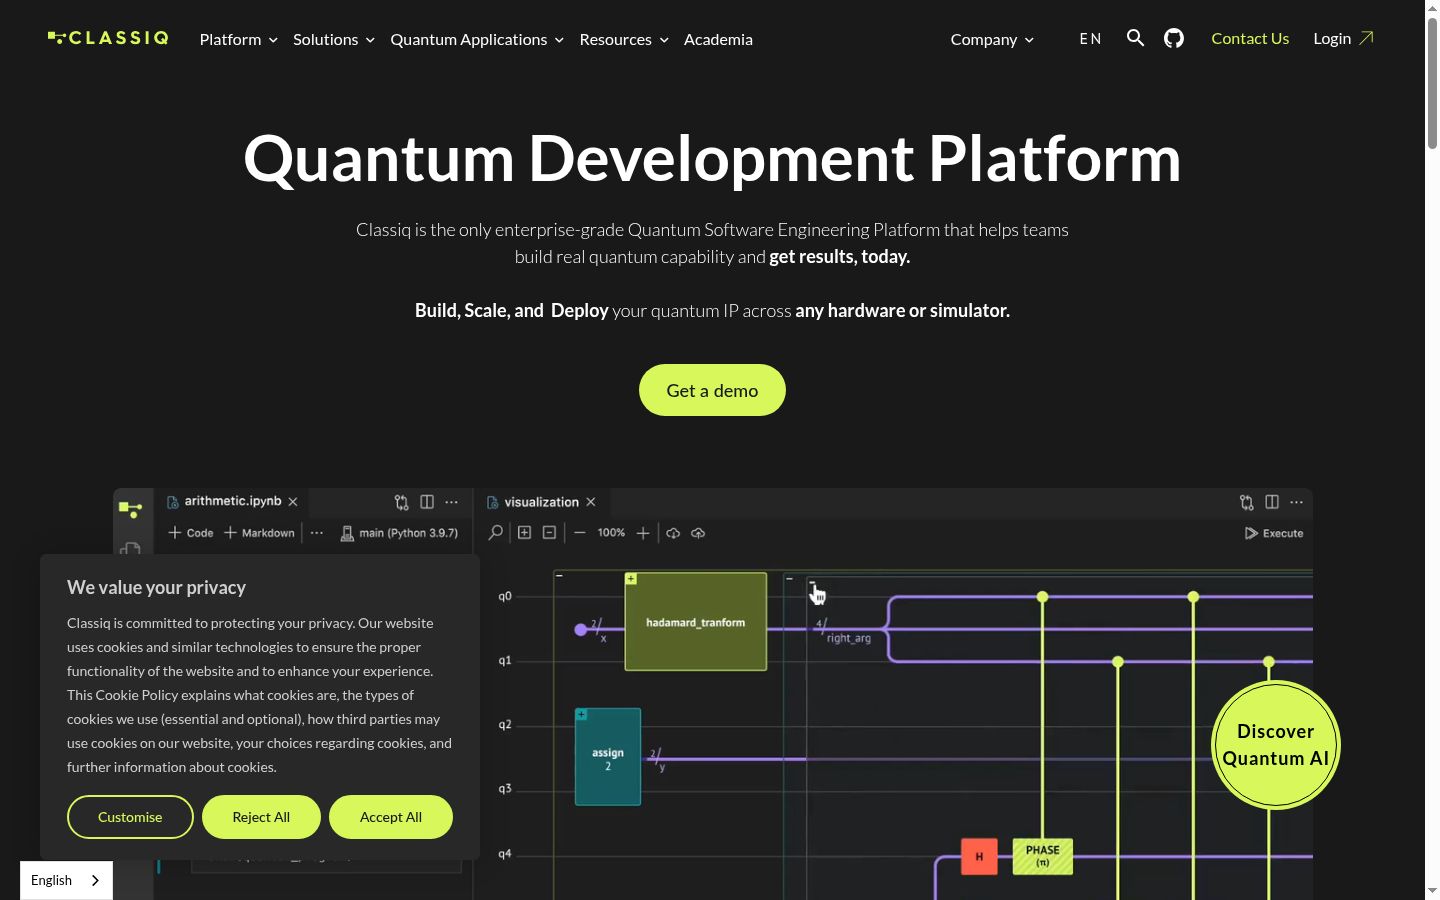
Task: Click the Execute button
Action: tap(1274, 533)
